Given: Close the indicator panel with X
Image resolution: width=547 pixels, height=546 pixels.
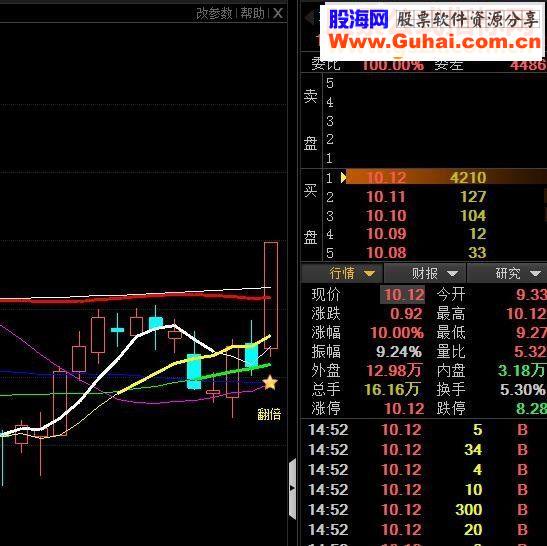Looking at the screenshot, I should 278,14.
